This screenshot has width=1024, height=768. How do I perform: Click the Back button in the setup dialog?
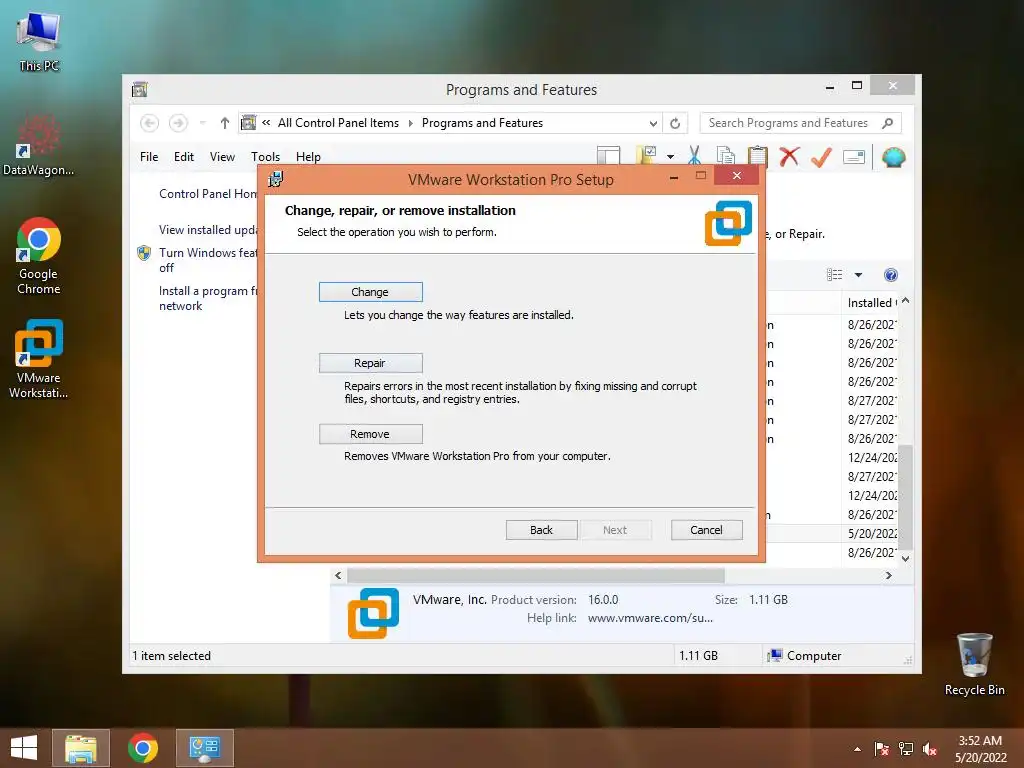click(x=541, y=530)
